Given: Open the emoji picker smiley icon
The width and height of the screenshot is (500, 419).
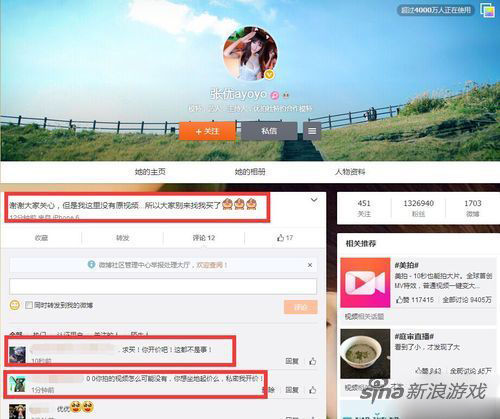Looking at the screenshot, I should click(x=15, y=305).
